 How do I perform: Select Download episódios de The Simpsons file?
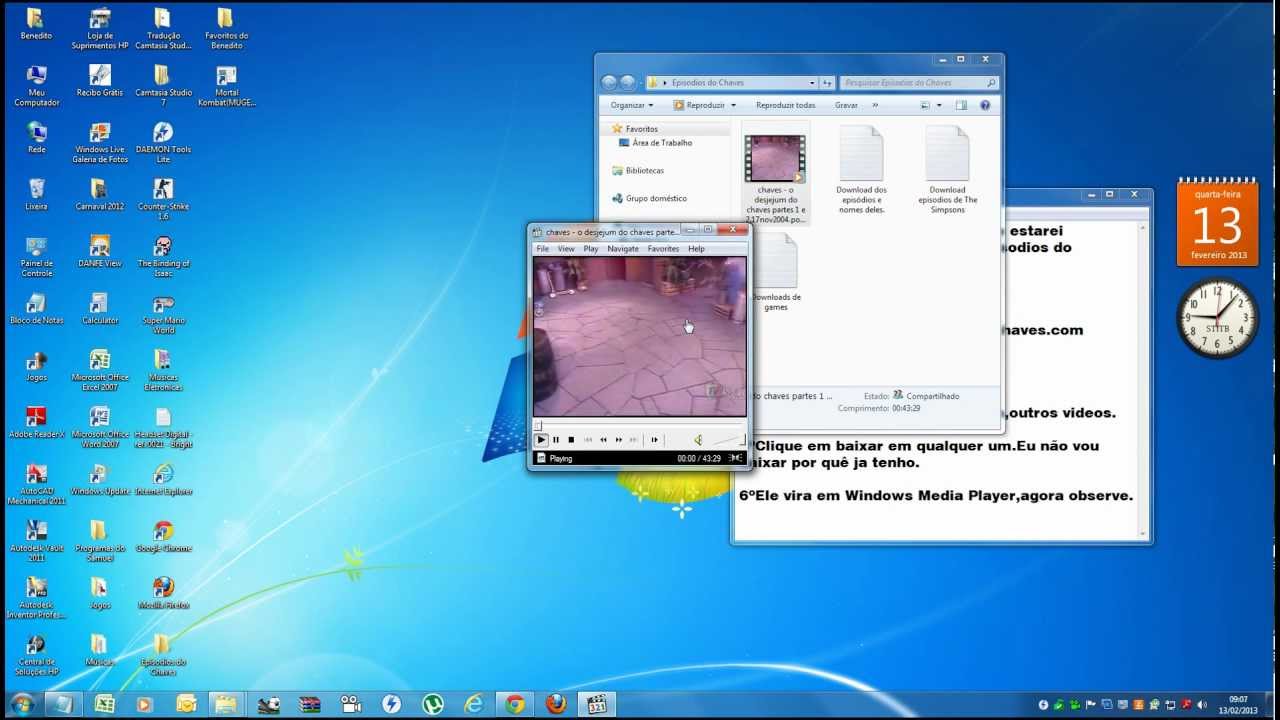(x=947, y=170)
